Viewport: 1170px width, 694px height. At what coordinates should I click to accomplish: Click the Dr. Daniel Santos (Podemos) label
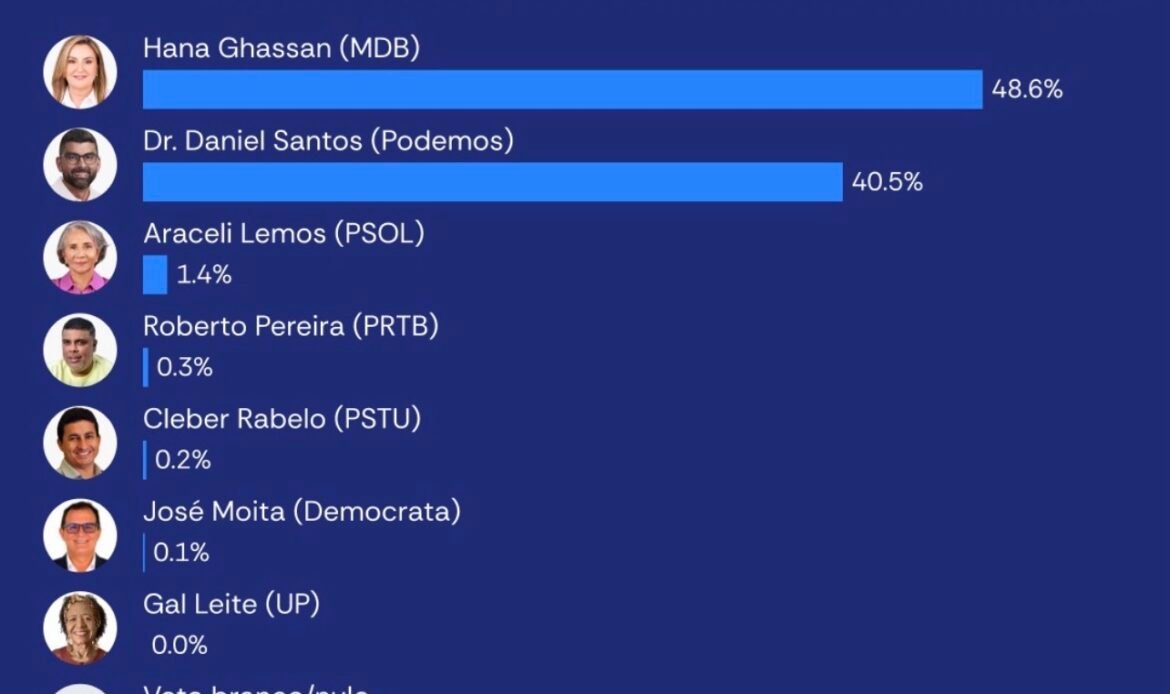pyautogui.click(x=328, y=141)
